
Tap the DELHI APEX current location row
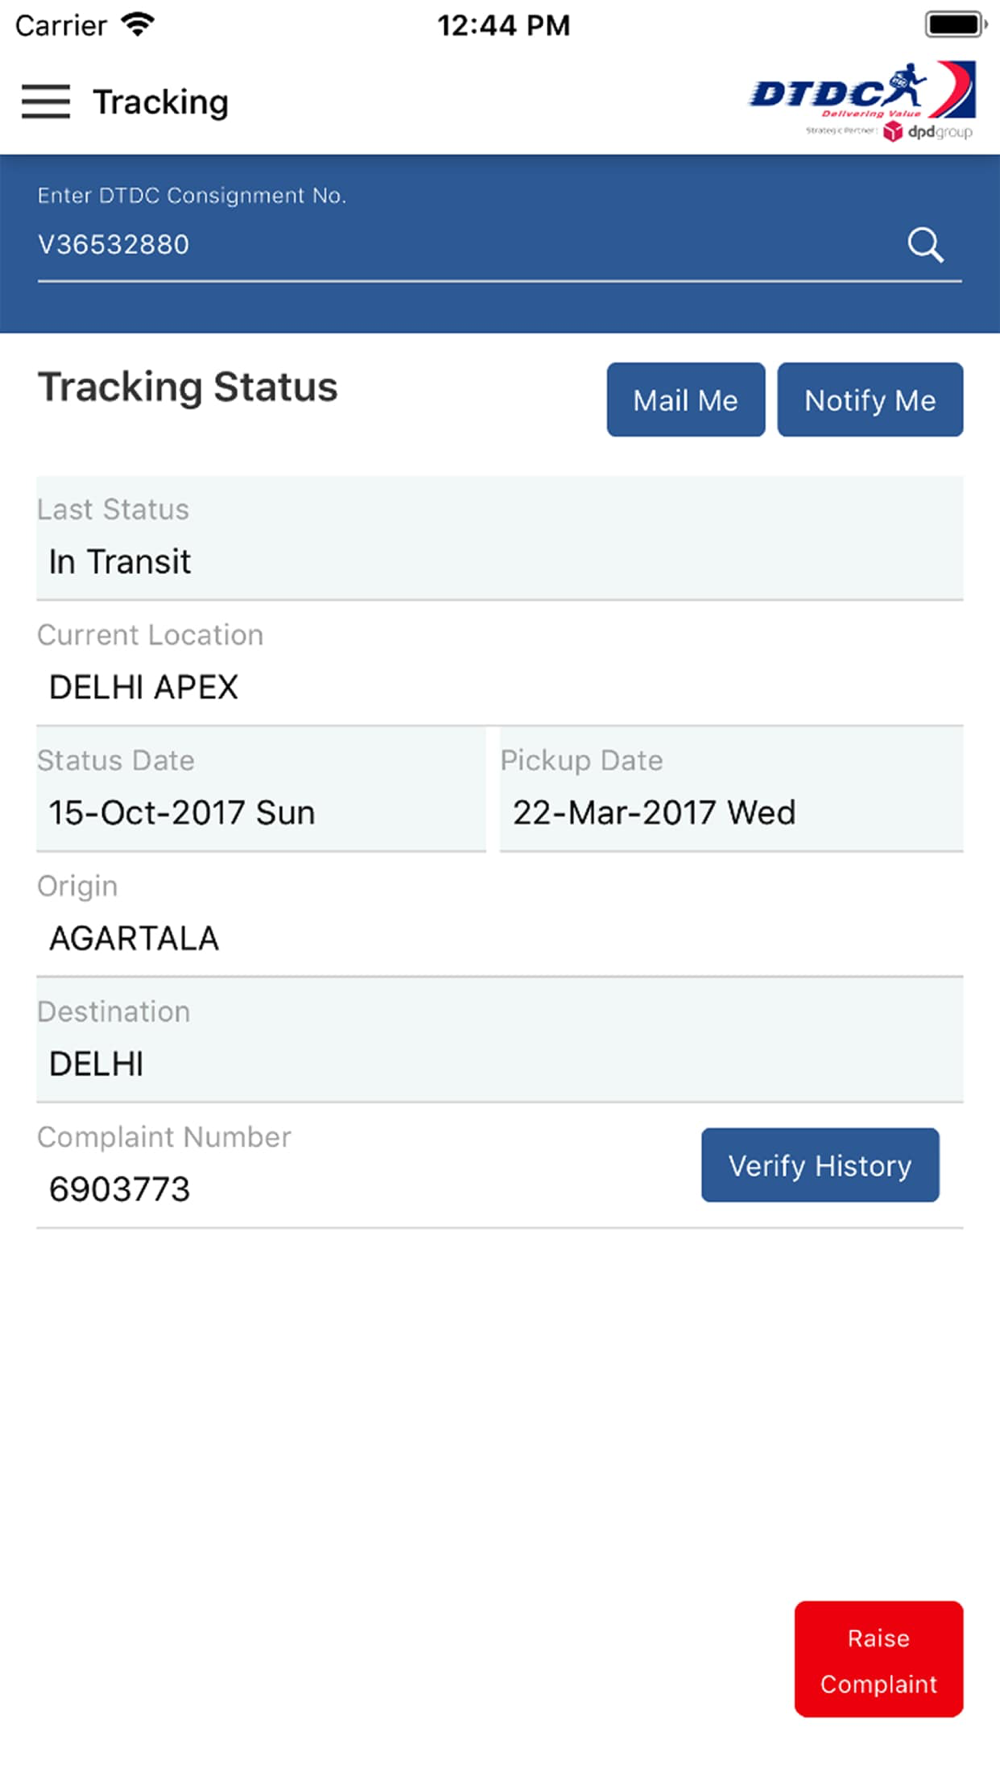(x=500, y=664)
